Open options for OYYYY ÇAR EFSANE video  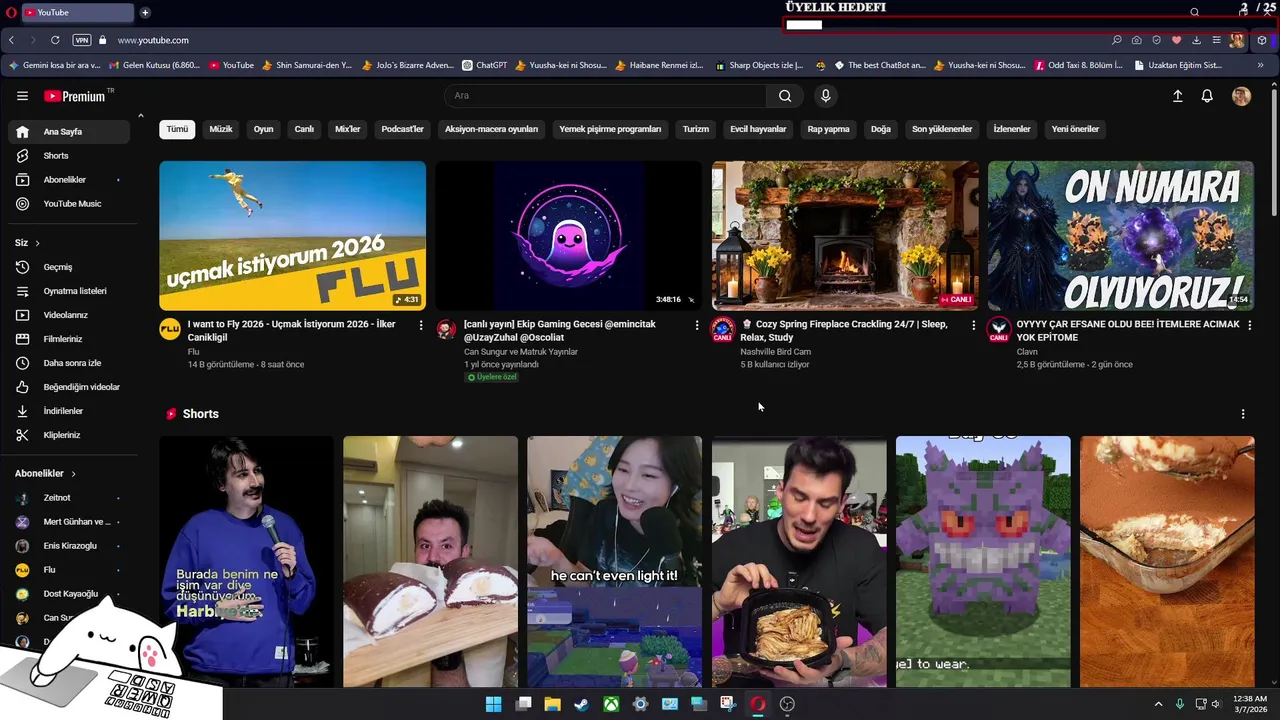[1249, 325]
